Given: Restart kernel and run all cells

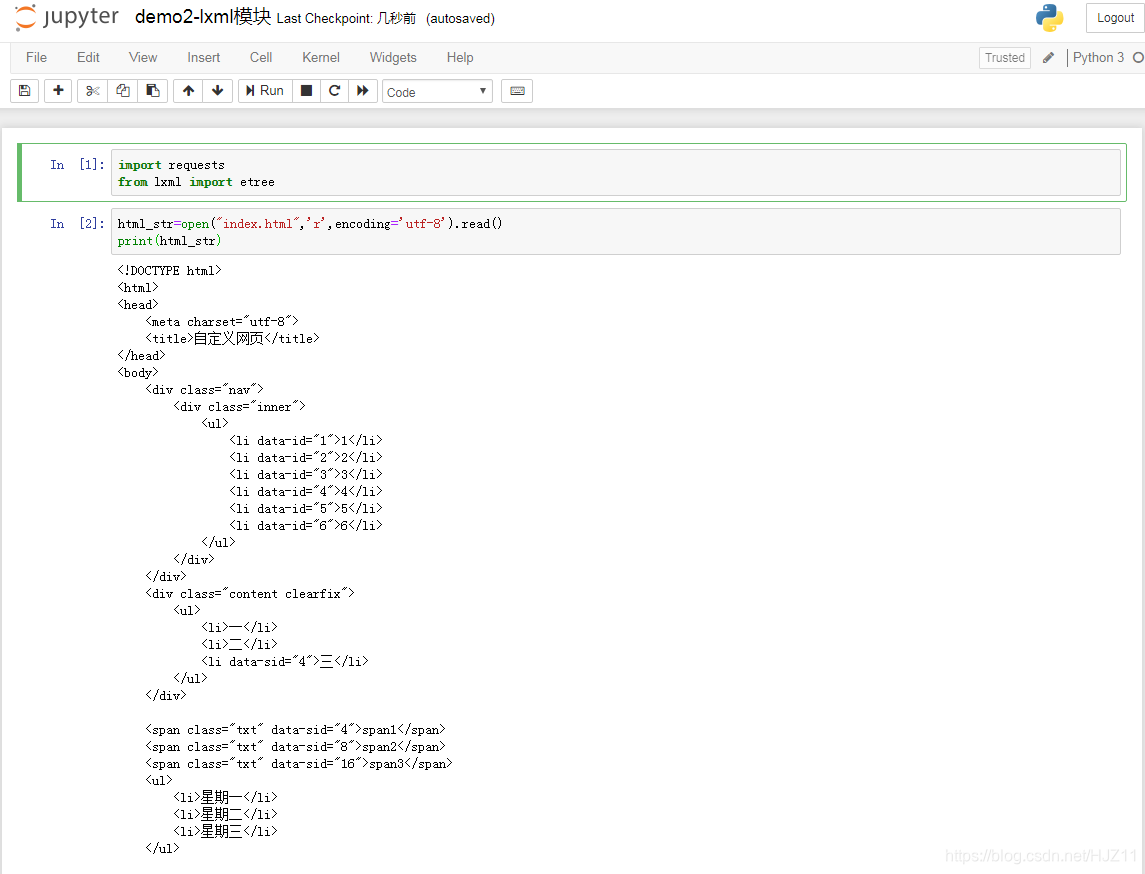Looking at the screenshot, I should click(x=362, y=91).
